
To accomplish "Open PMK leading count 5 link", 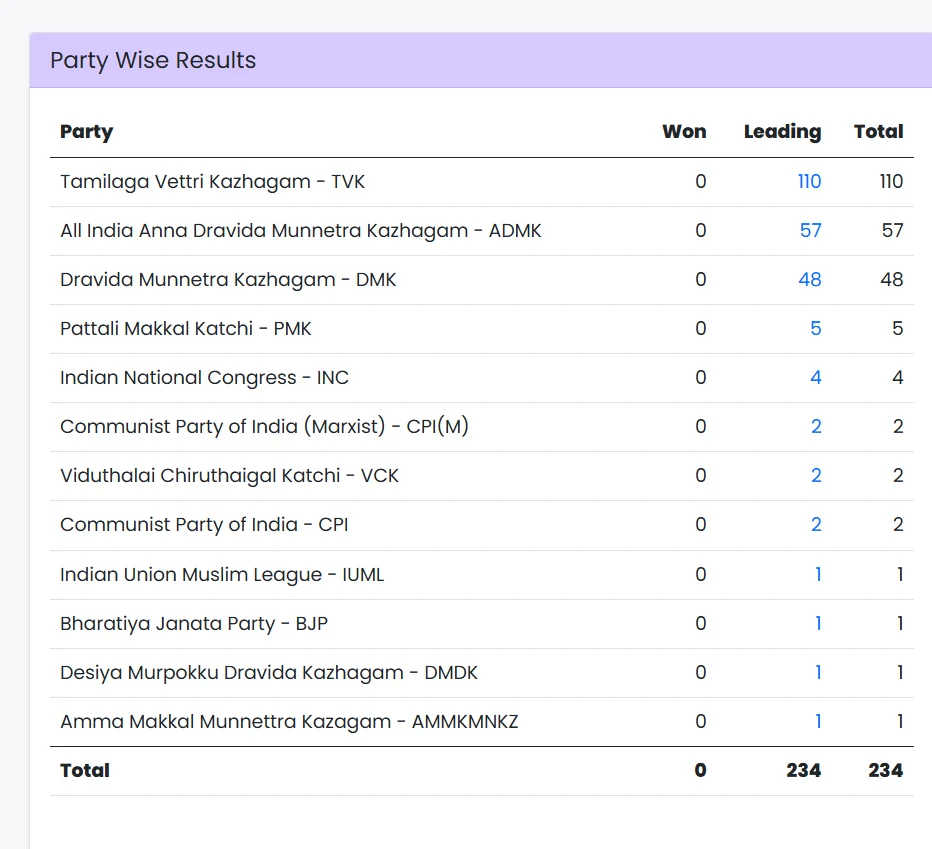I will 816,328.
